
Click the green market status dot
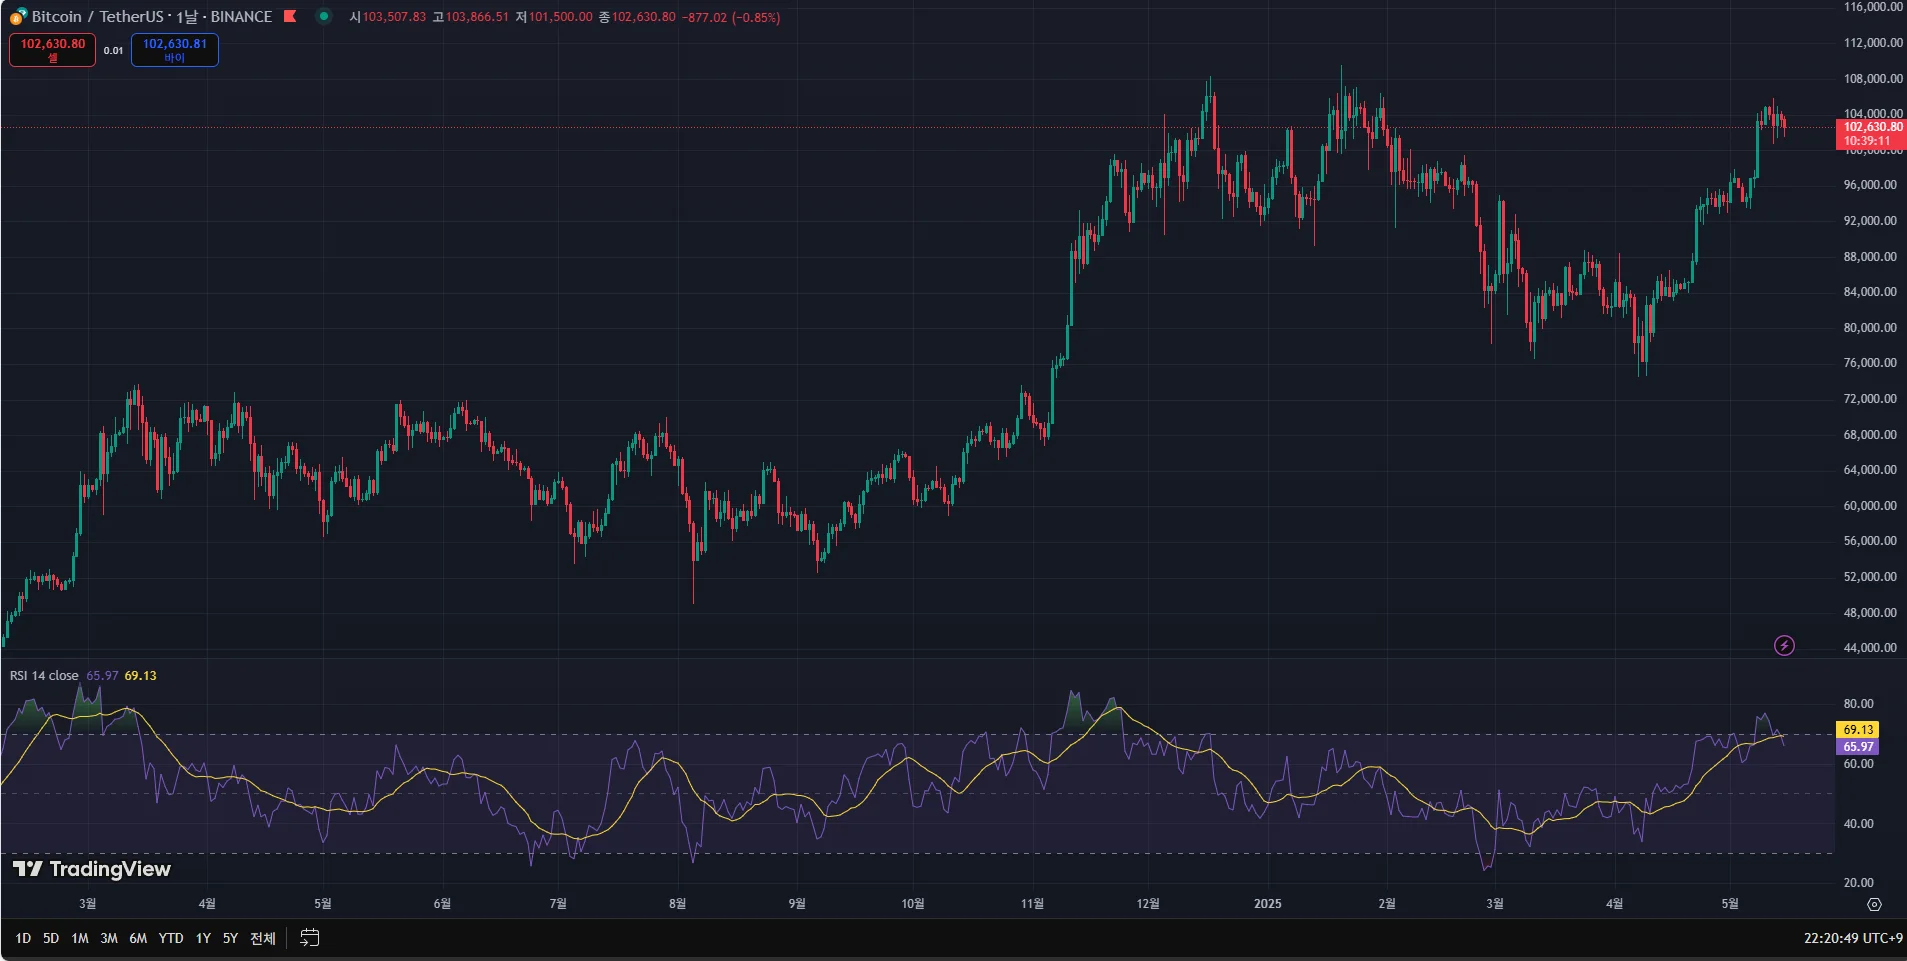[323, 16]
